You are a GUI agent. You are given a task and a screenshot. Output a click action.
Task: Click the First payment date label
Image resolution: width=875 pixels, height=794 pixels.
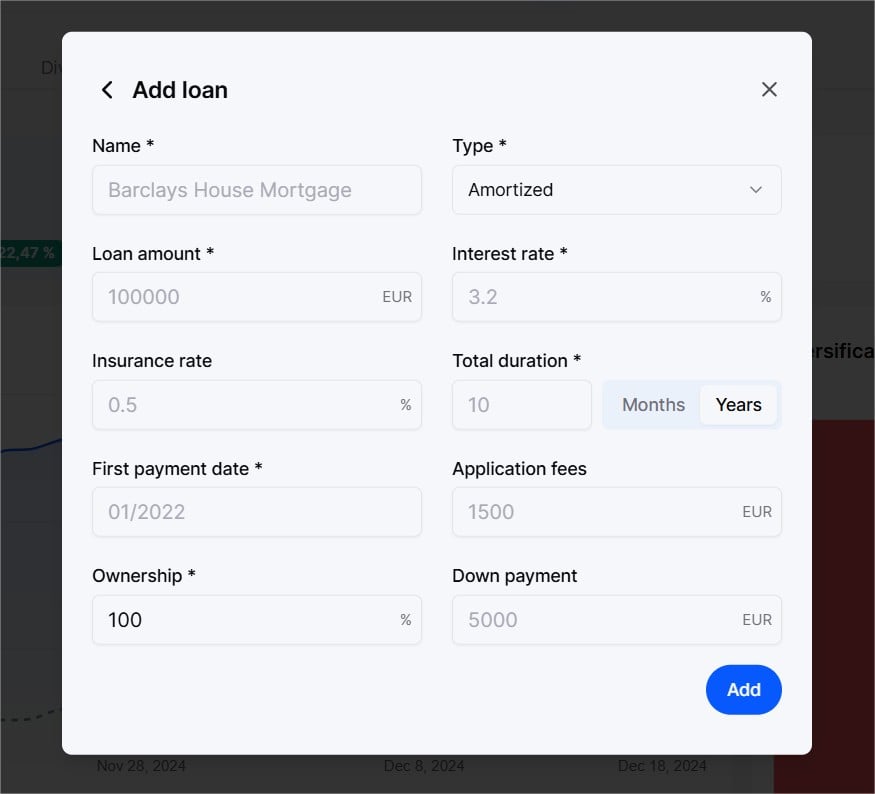[177, 469]
